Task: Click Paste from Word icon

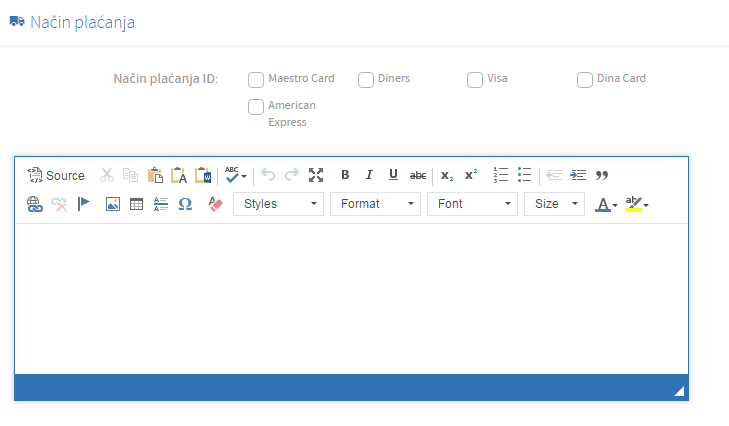Action: (203, 175)
